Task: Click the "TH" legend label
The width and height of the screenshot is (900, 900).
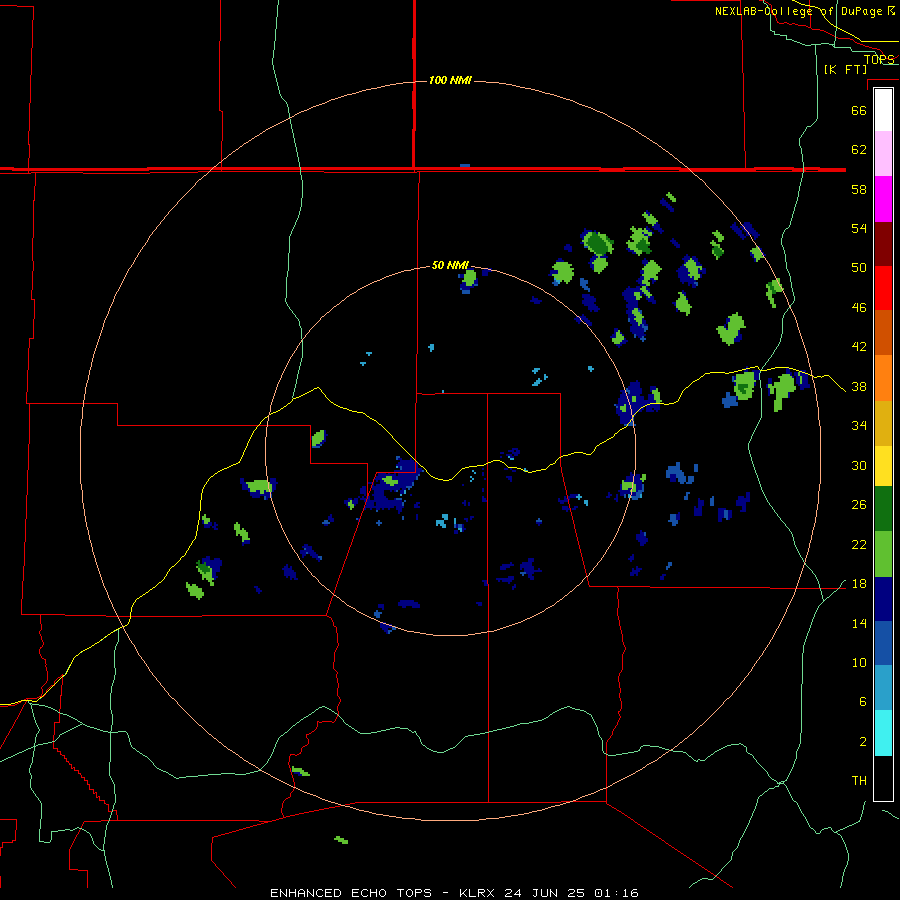Action: pos(859,781)
